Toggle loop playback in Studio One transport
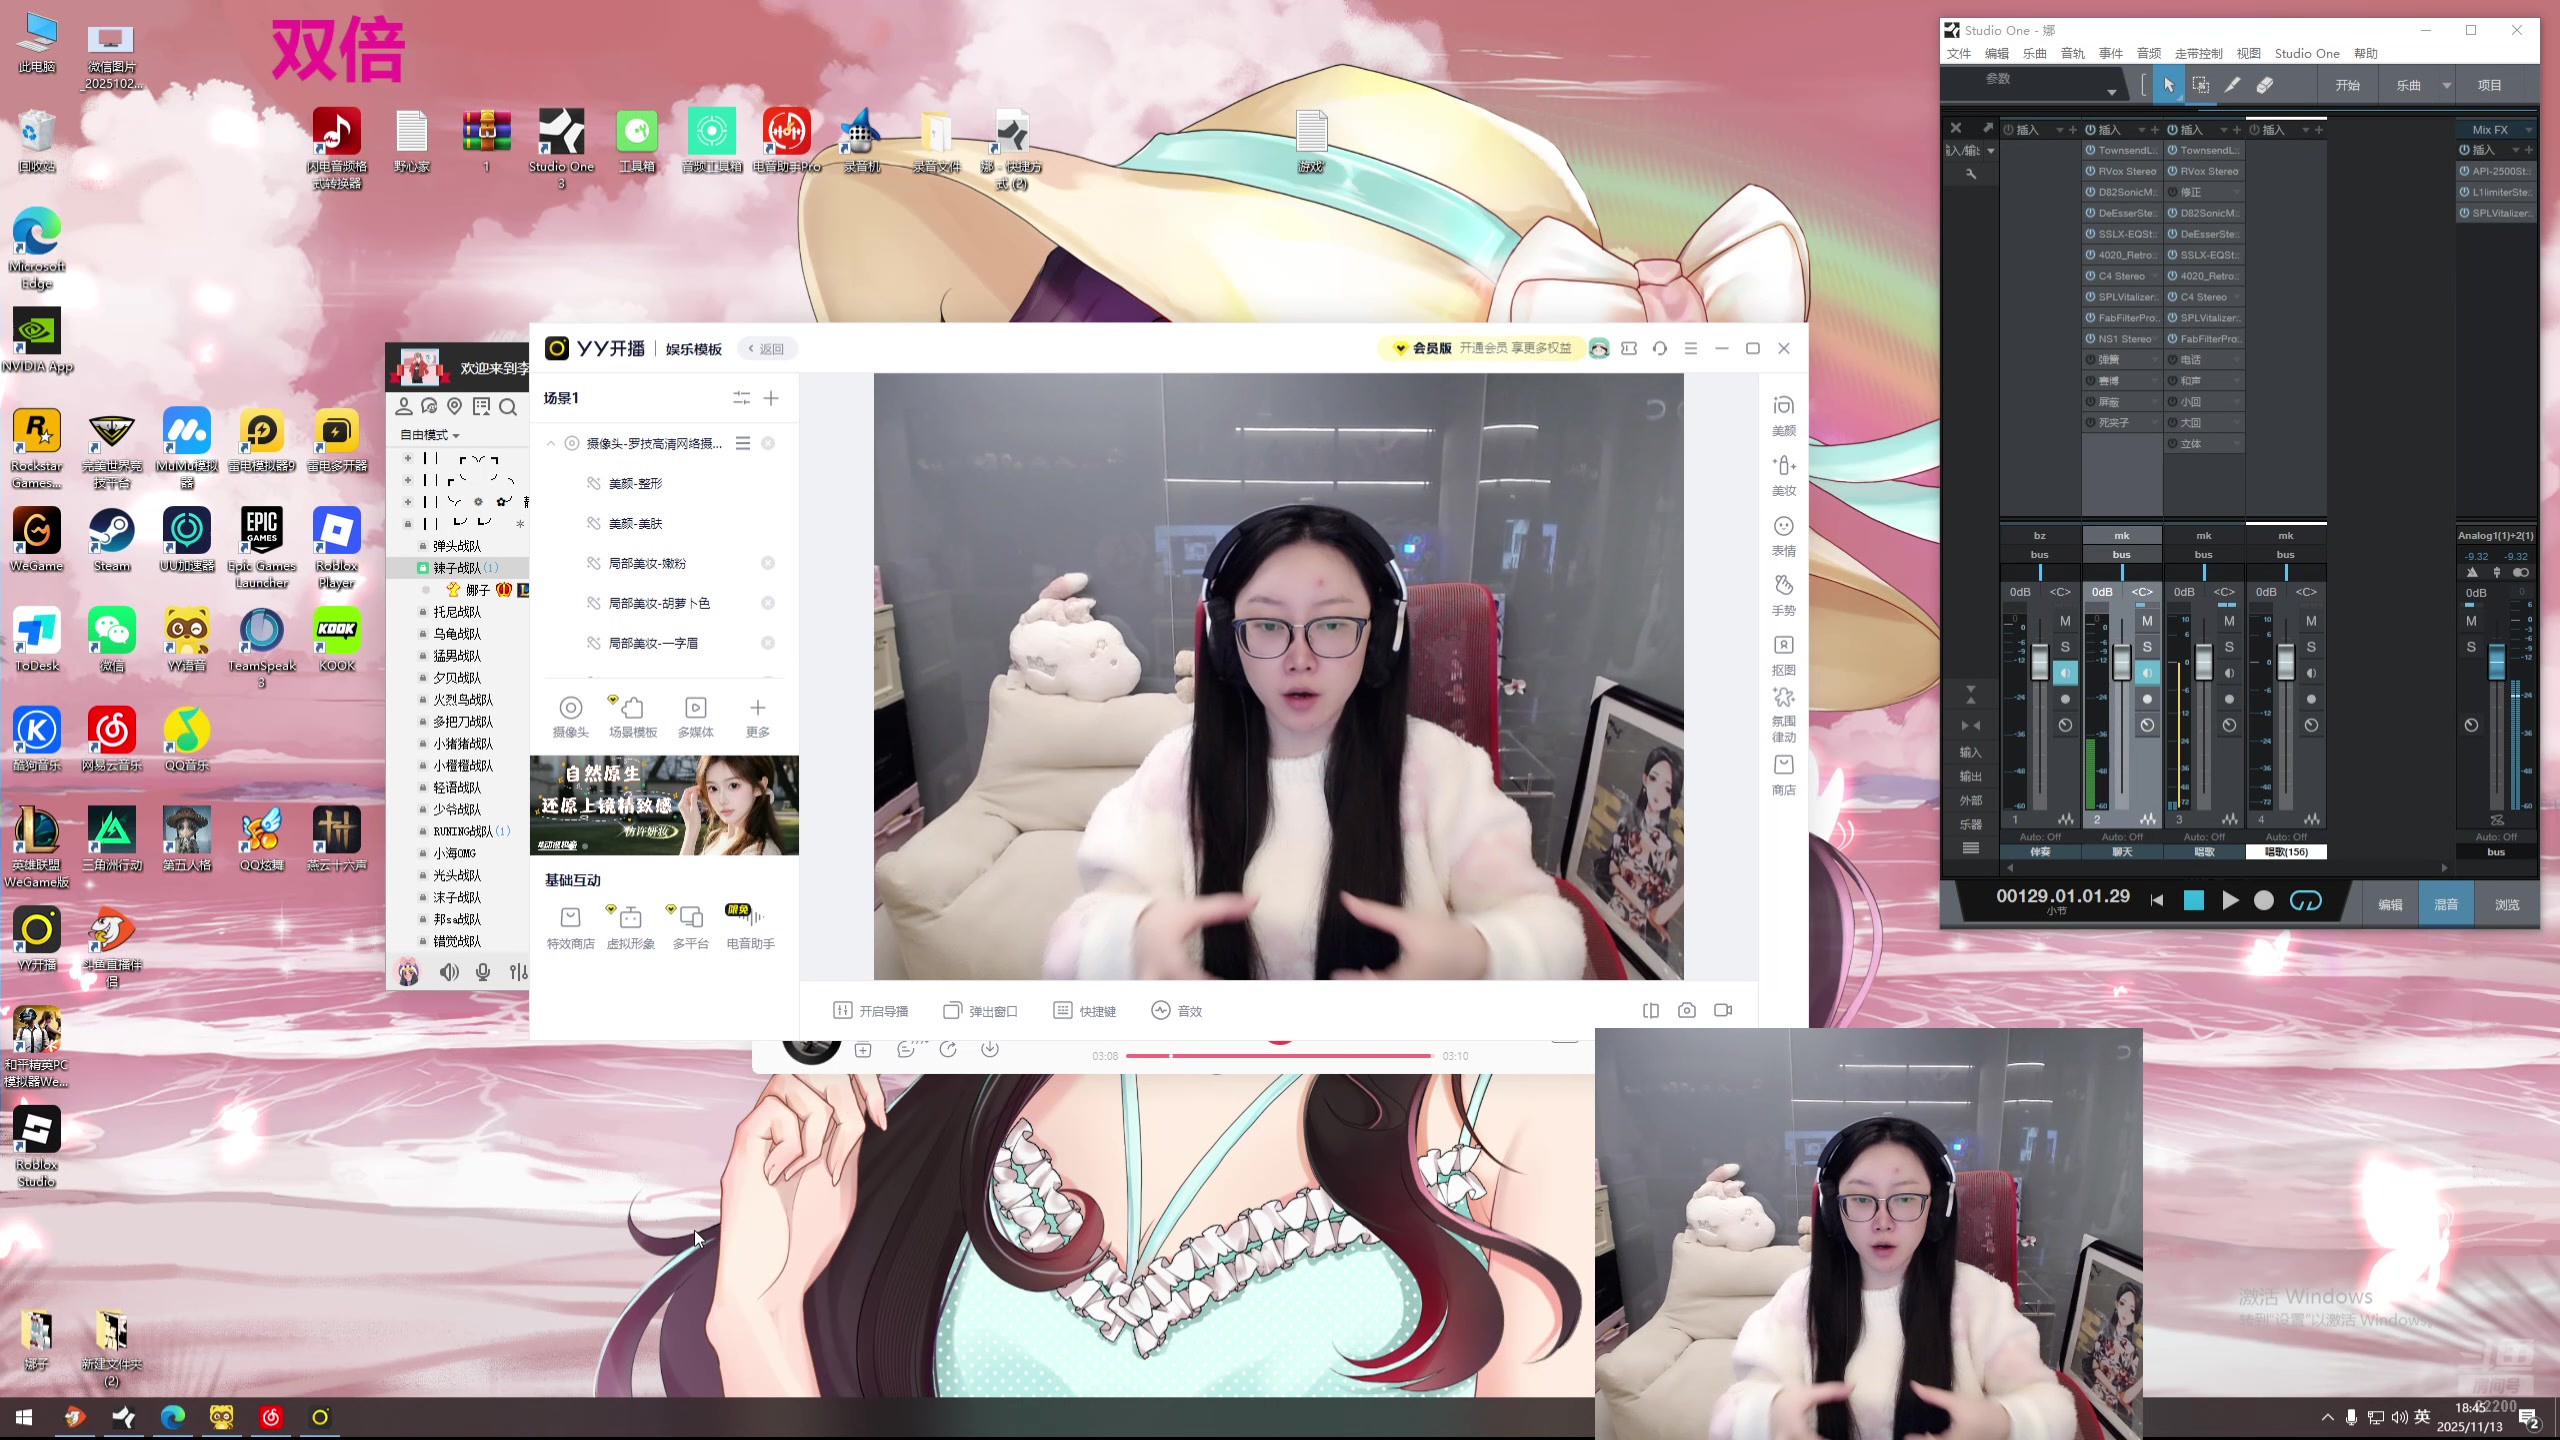 (2306, 901)
